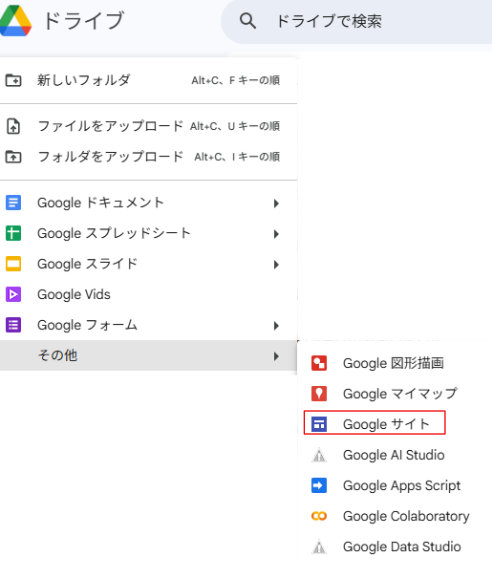Click the Google マイマップ pin icon
This screenshot has height=563, width=492.
tap(319, 394)
